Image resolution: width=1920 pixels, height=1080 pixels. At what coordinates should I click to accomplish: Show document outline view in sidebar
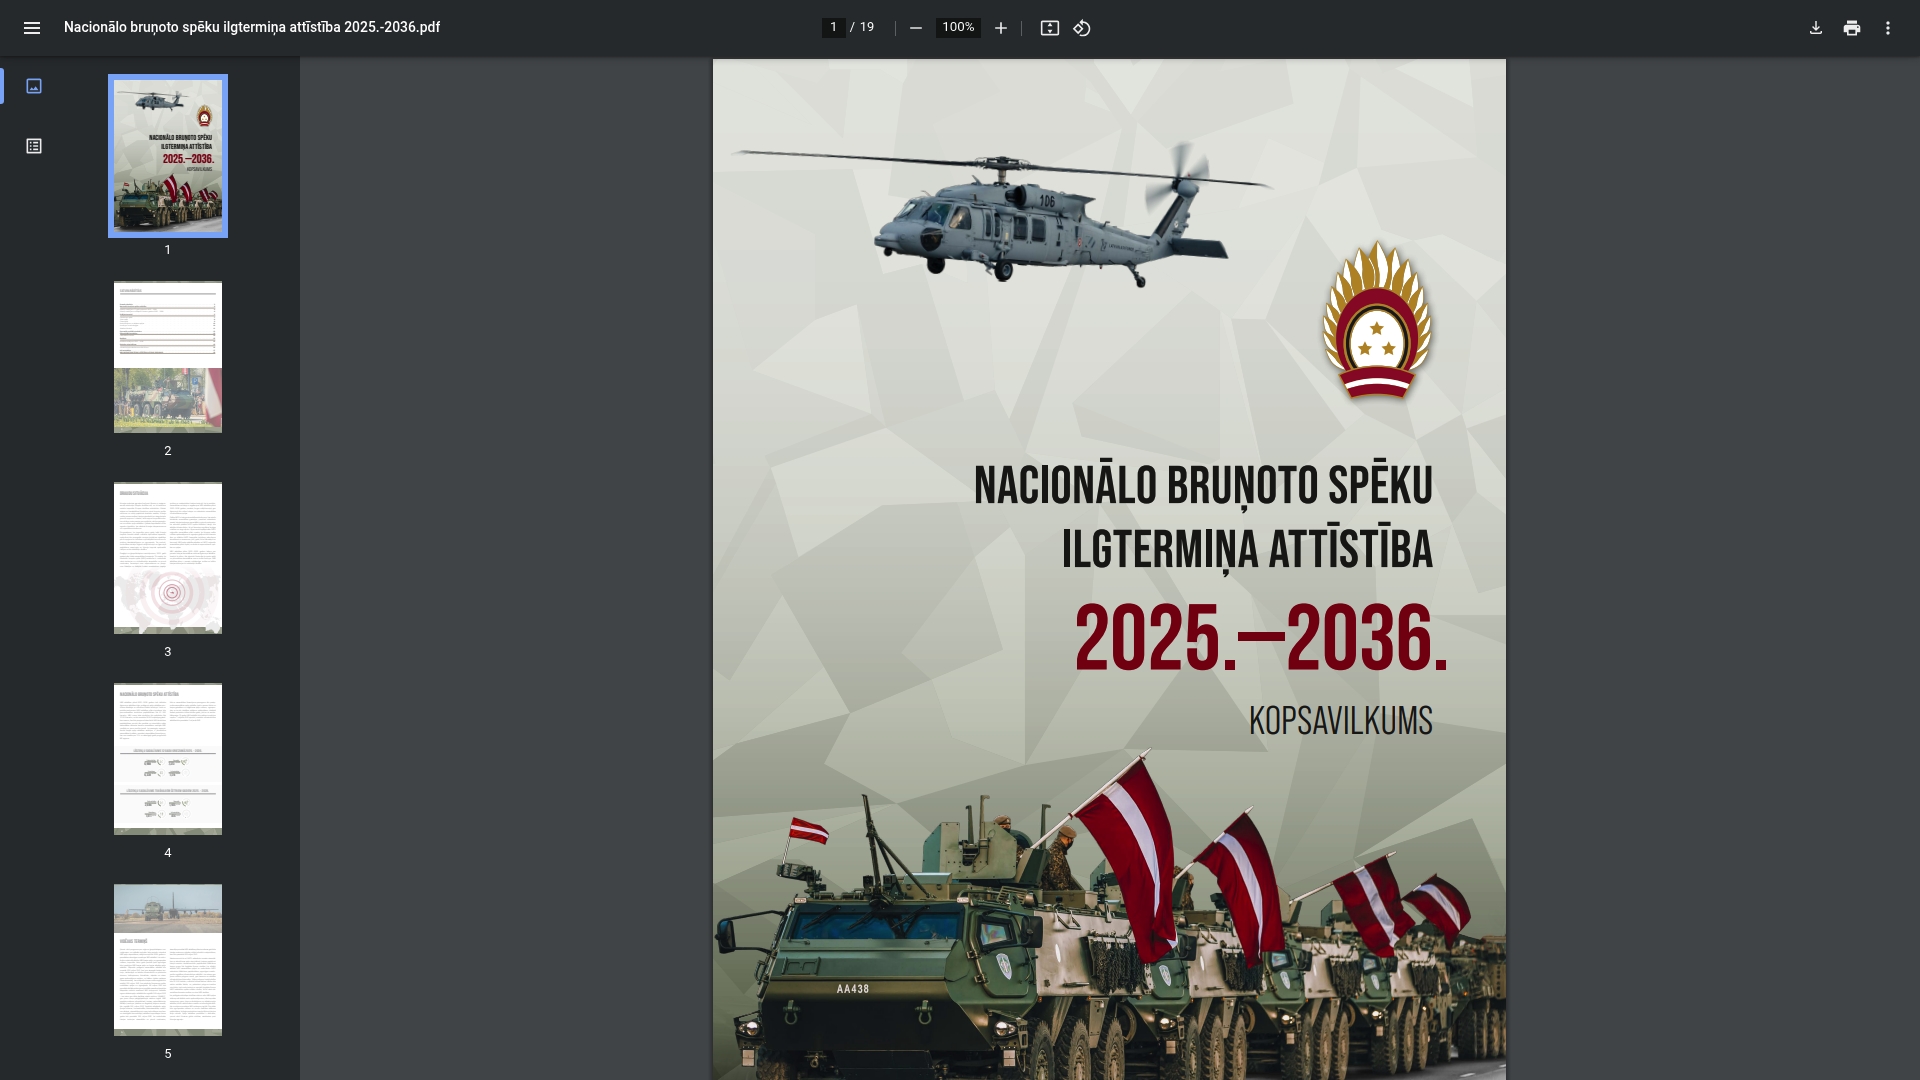(34, 146)
